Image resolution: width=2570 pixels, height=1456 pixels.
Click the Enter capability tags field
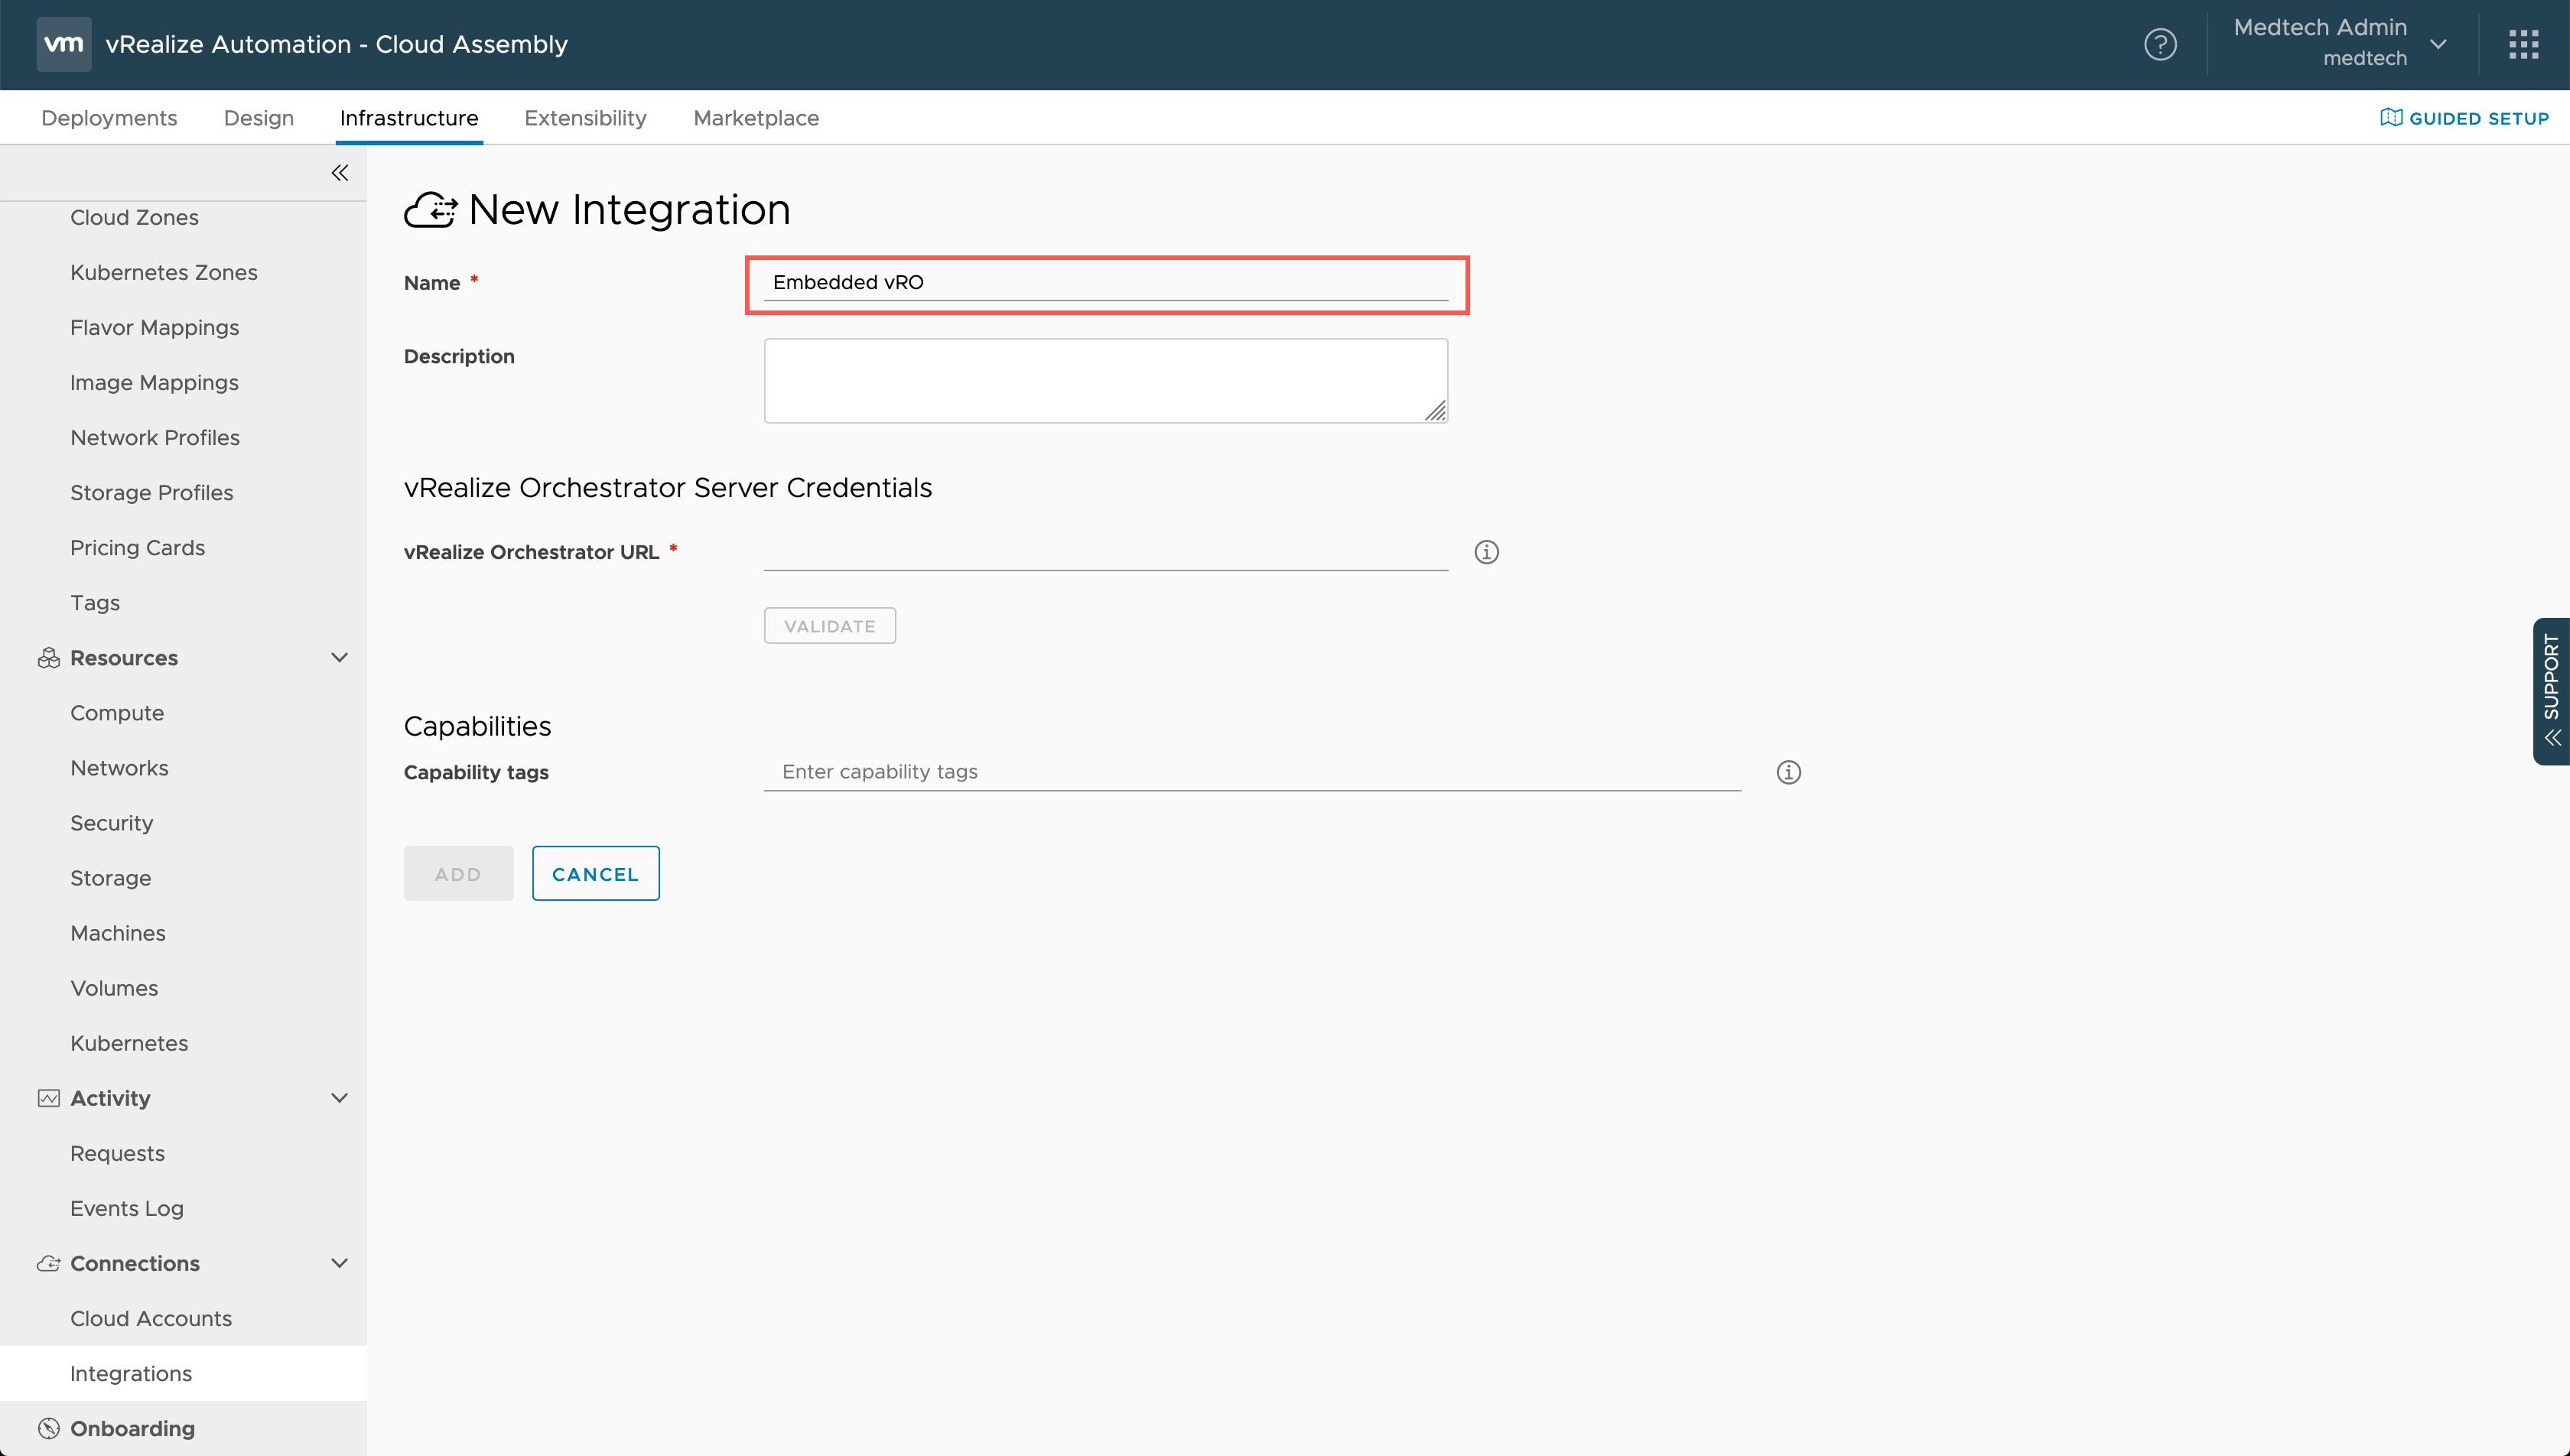coord(1251,772)
